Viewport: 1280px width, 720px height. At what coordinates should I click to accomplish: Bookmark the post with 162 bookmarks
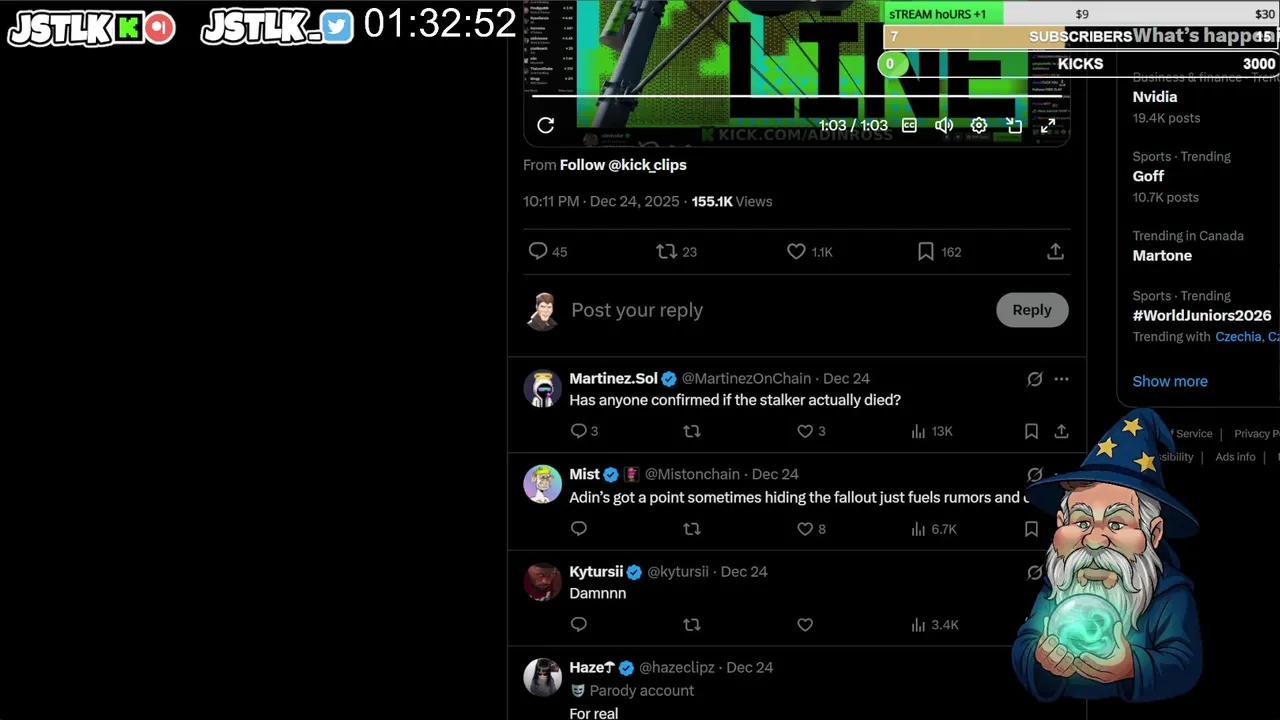point(939,252)
